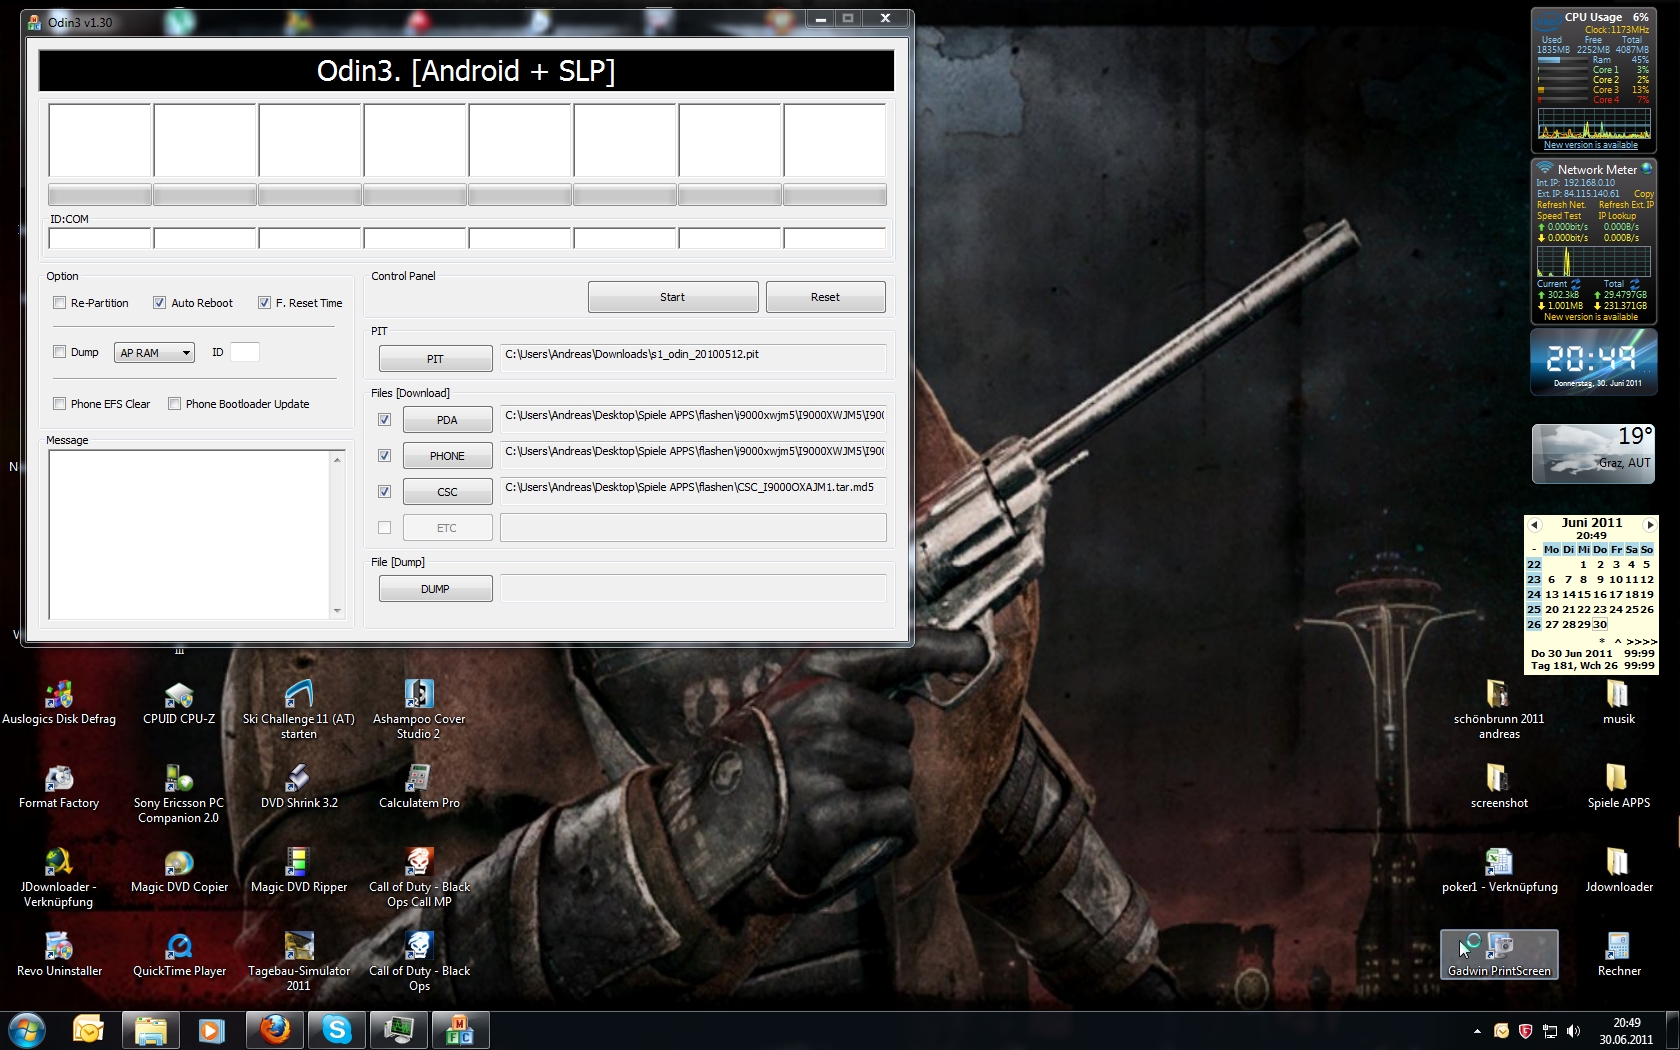Open Format Factory desktop icon
The image size is (1680, 1050).
click(x=59, y=787)
